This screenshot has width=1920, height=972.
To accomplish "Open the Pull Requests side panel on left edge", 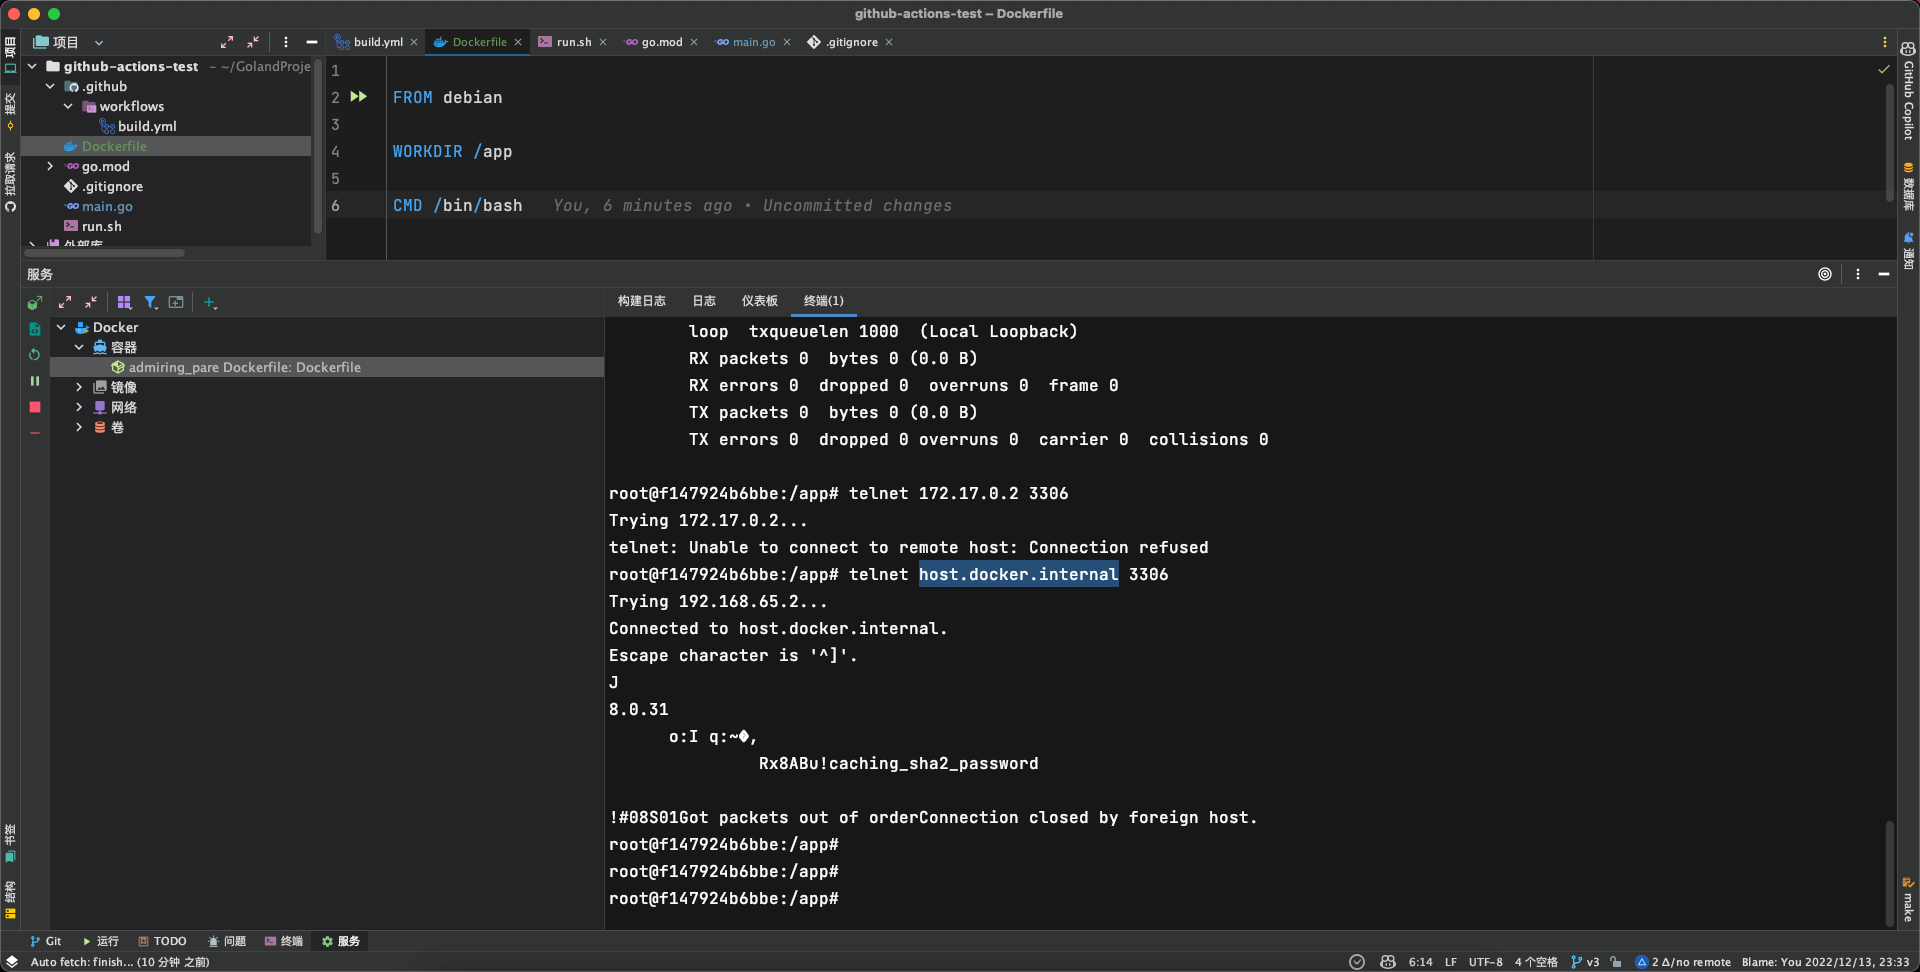I will pos(10,182).
